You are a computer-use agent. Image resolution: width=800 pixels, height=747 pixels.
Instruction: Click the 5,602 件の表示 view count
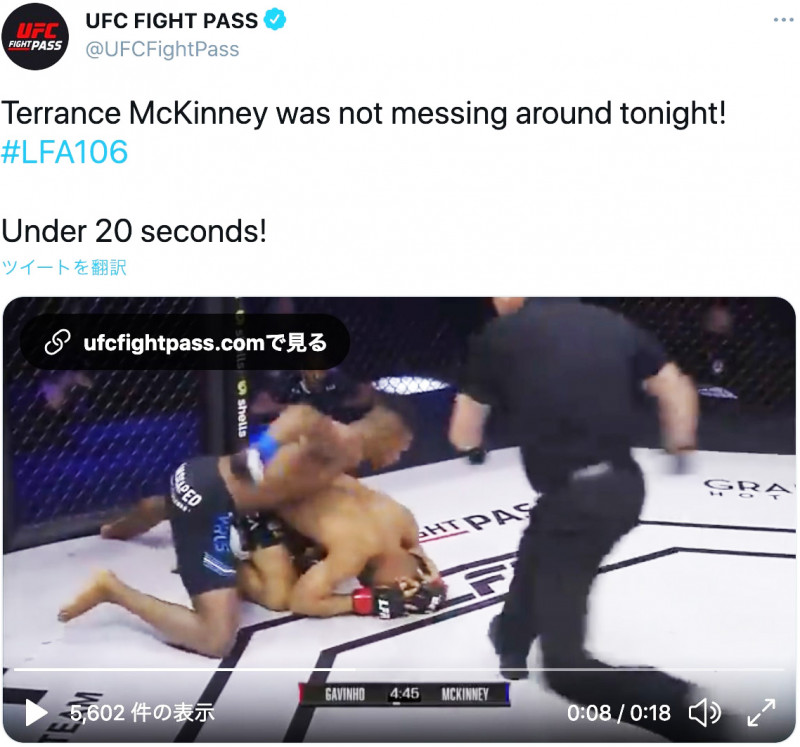coord(142,713)
